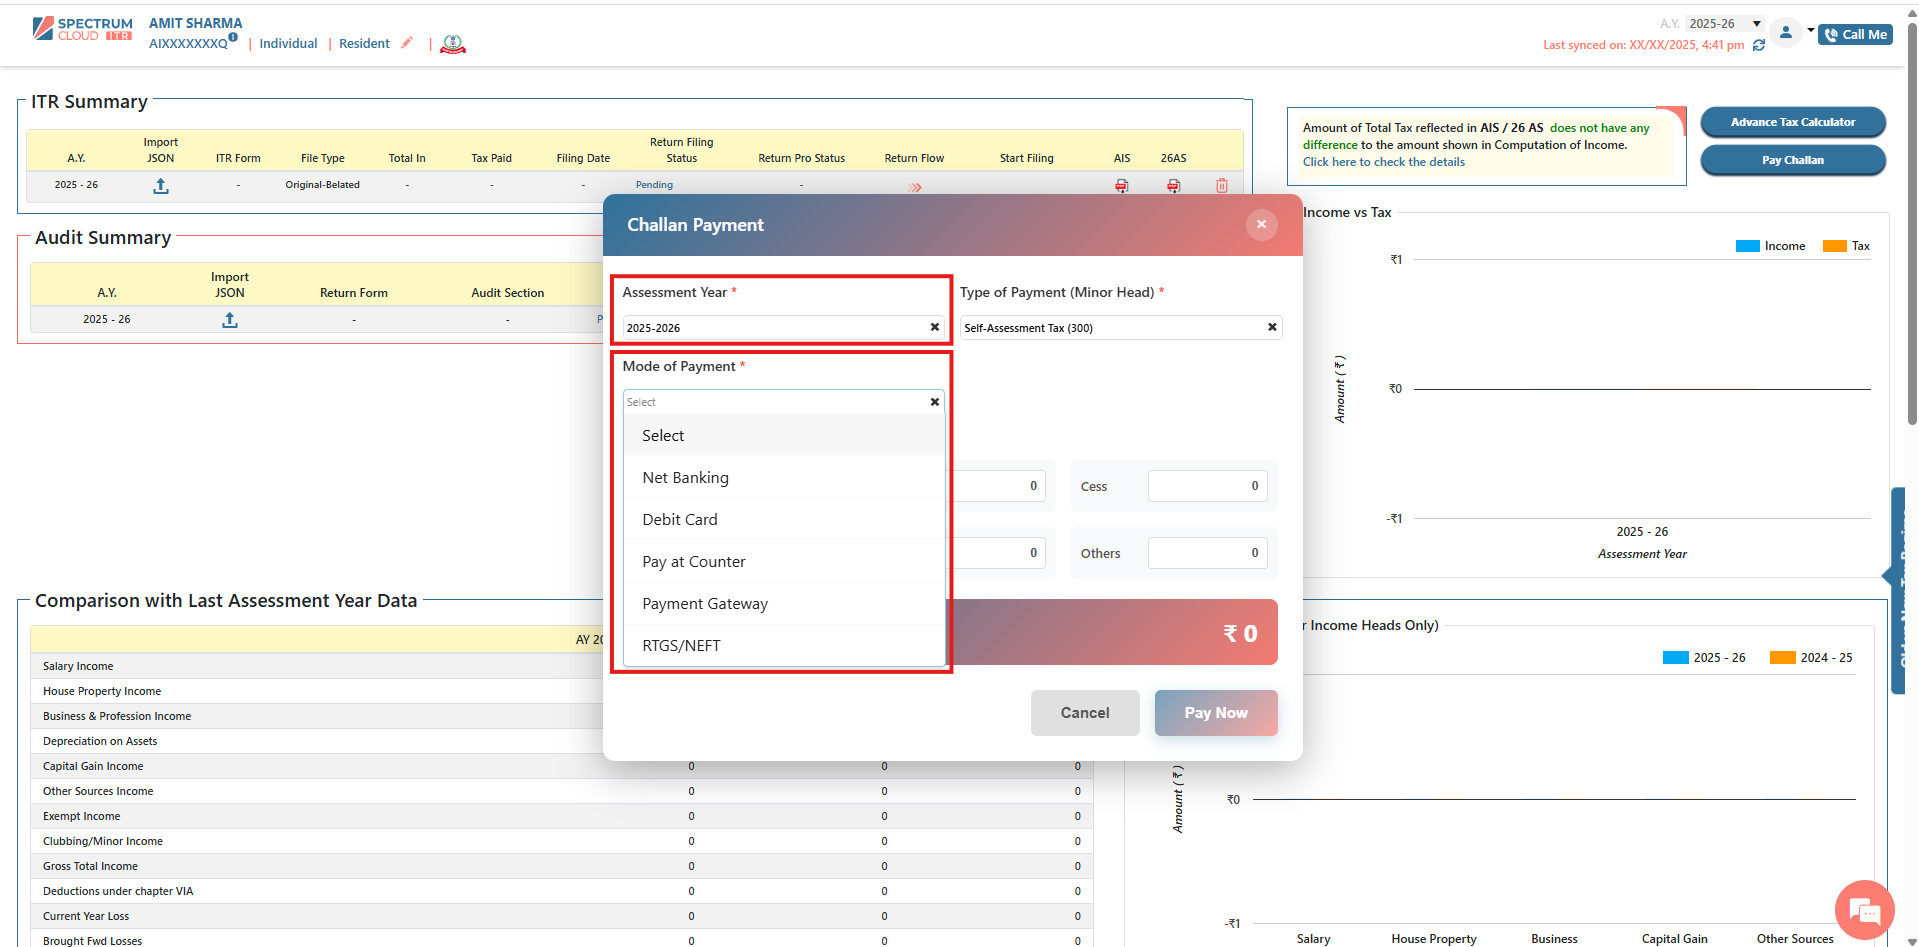The width and height of the screenshot is (1919, 947).
Task: Open the 26AS PDF icon
Action: click(x=1173, y=186)
